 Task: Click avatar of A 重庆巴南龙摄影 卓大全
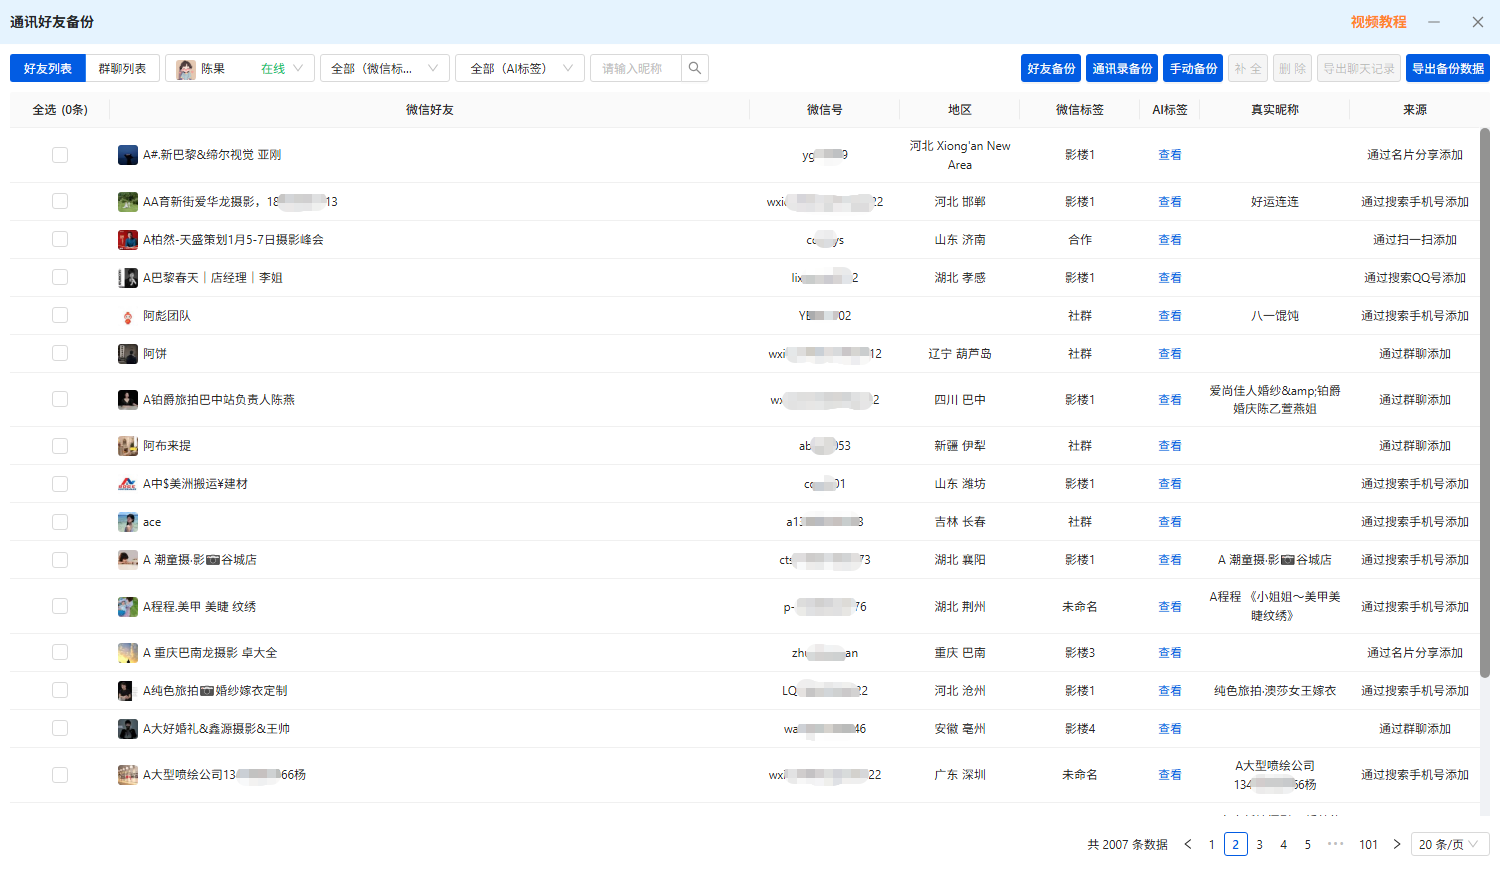click(x=128, y=653)
